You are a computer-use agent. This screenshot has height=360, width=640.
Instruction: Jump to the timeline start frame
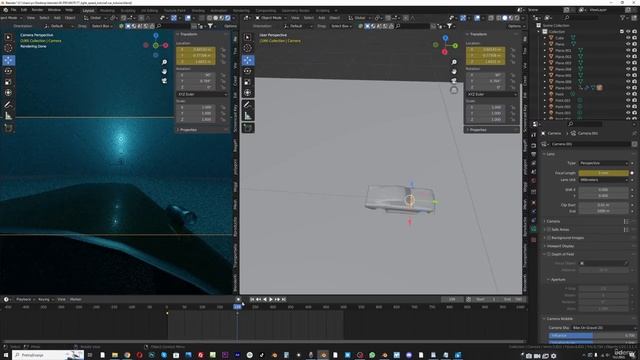pyautogui.click(x=252, y=300)
